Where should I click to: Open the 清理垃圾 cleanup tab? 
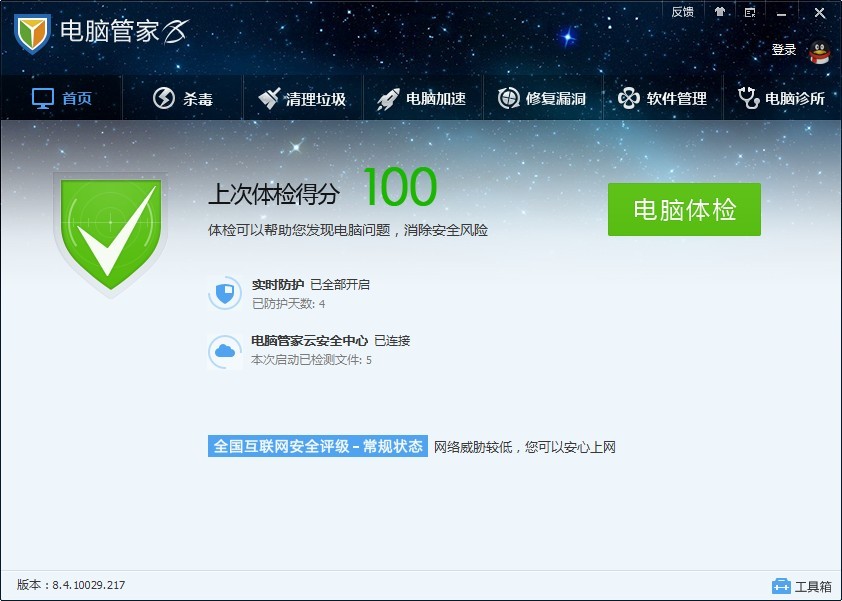303,98
